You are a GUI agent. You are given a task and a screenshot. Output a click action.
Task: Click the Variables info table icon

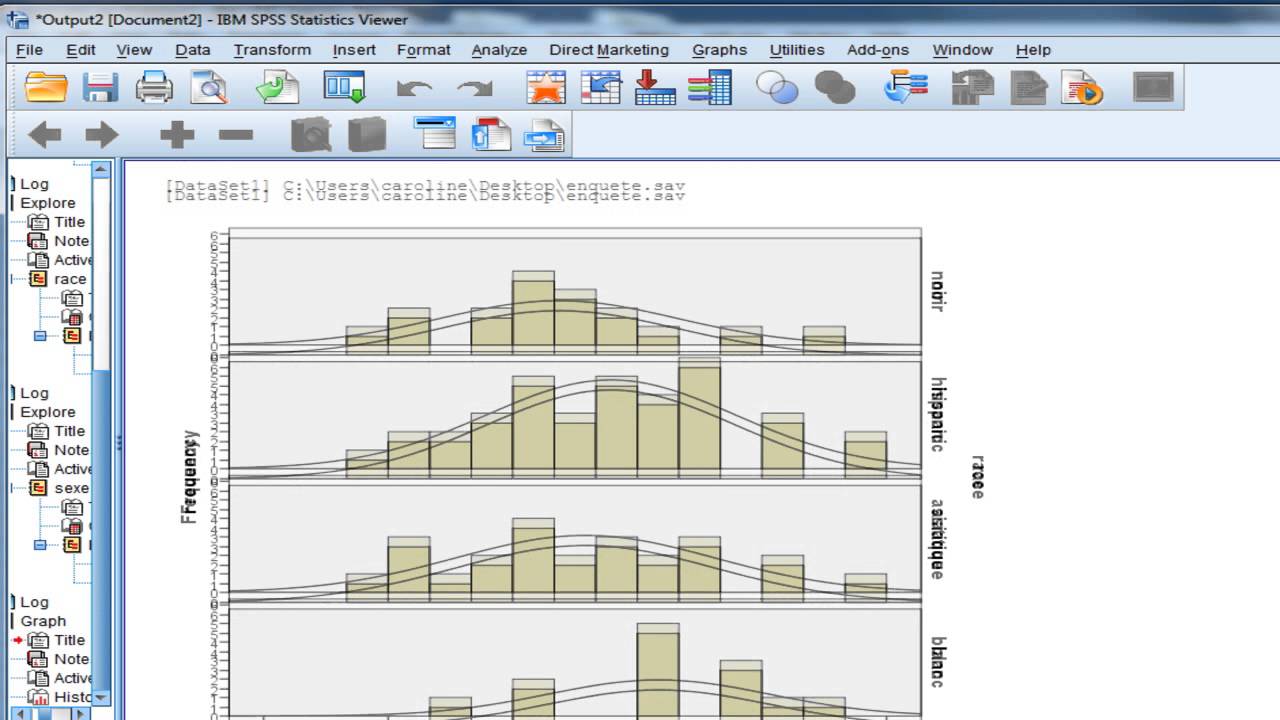[x=709, y=88]
